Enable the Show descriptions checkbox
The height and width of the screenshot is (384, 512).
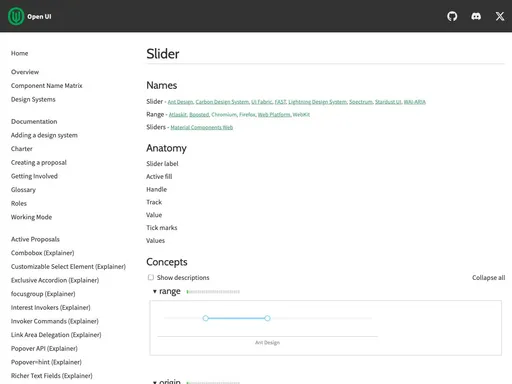coord(151,277)
